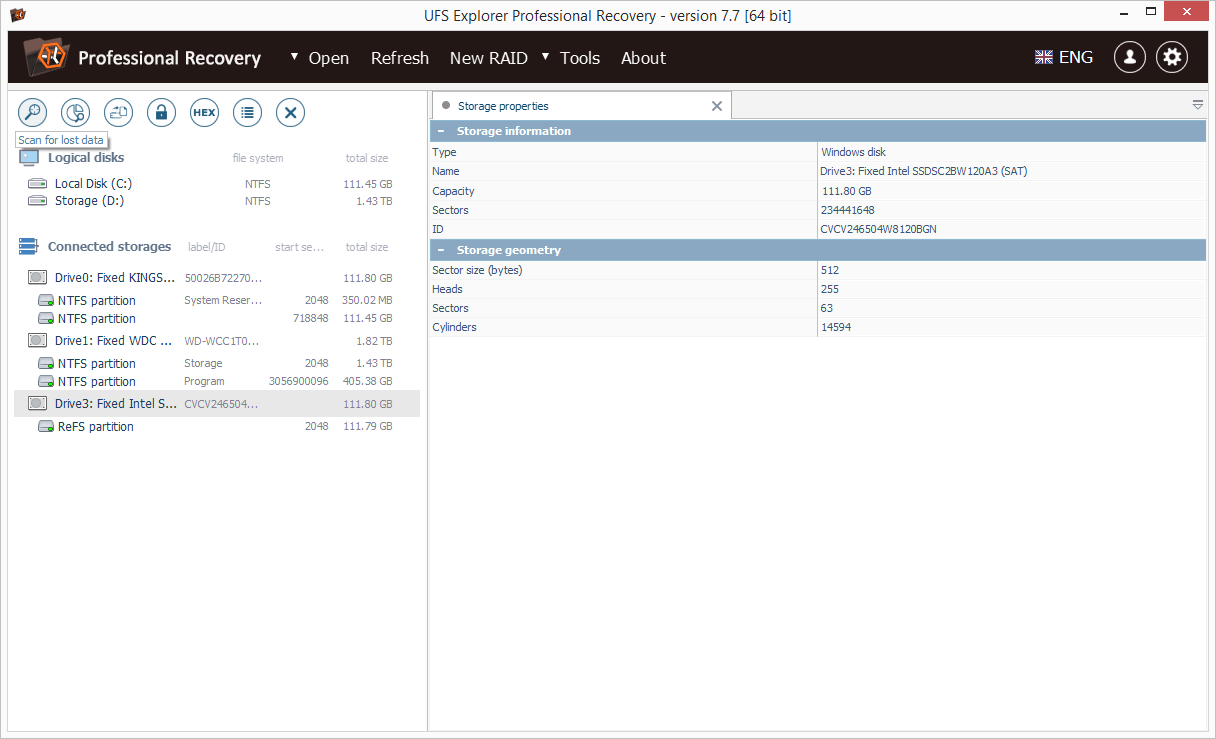This screenshot has width=1216, height=739.
Task: Select Drive0: Fixed KINGS... entry
Action: 115,278
